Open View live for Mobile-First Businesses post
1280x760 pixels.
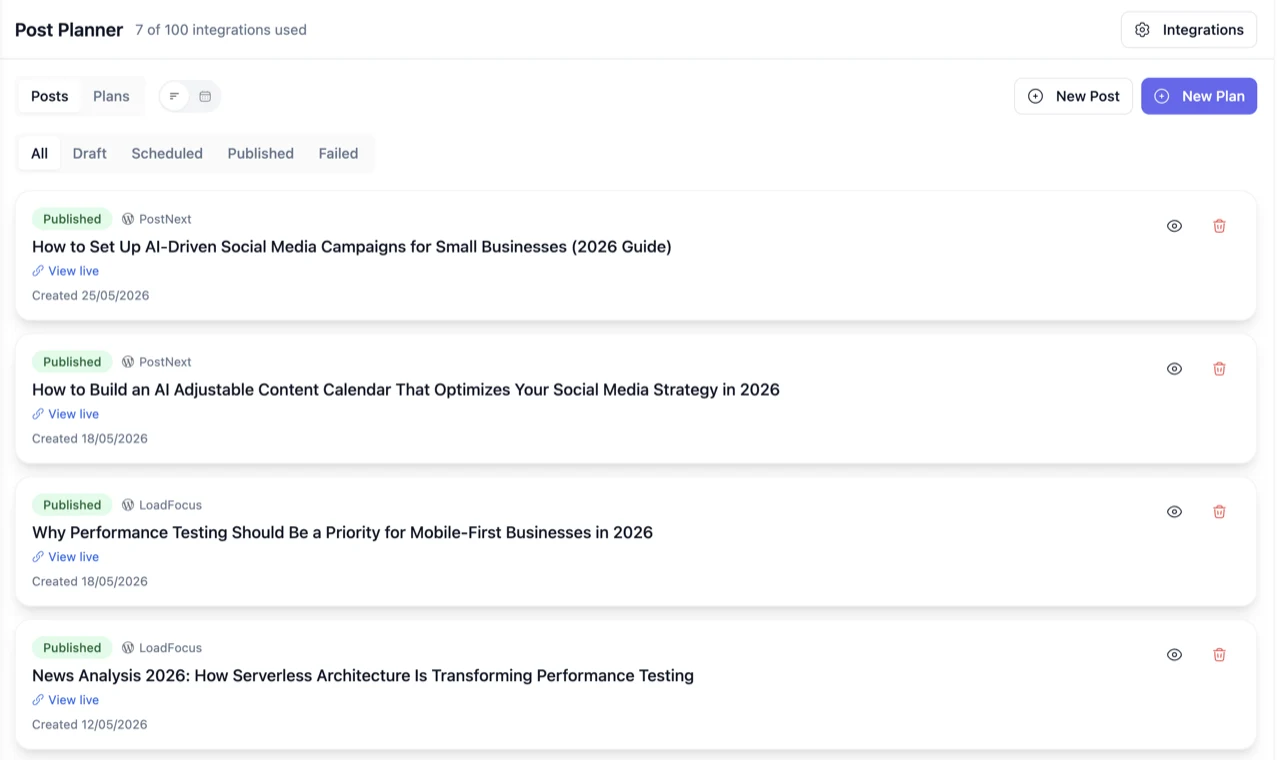[x=65, y=557]
